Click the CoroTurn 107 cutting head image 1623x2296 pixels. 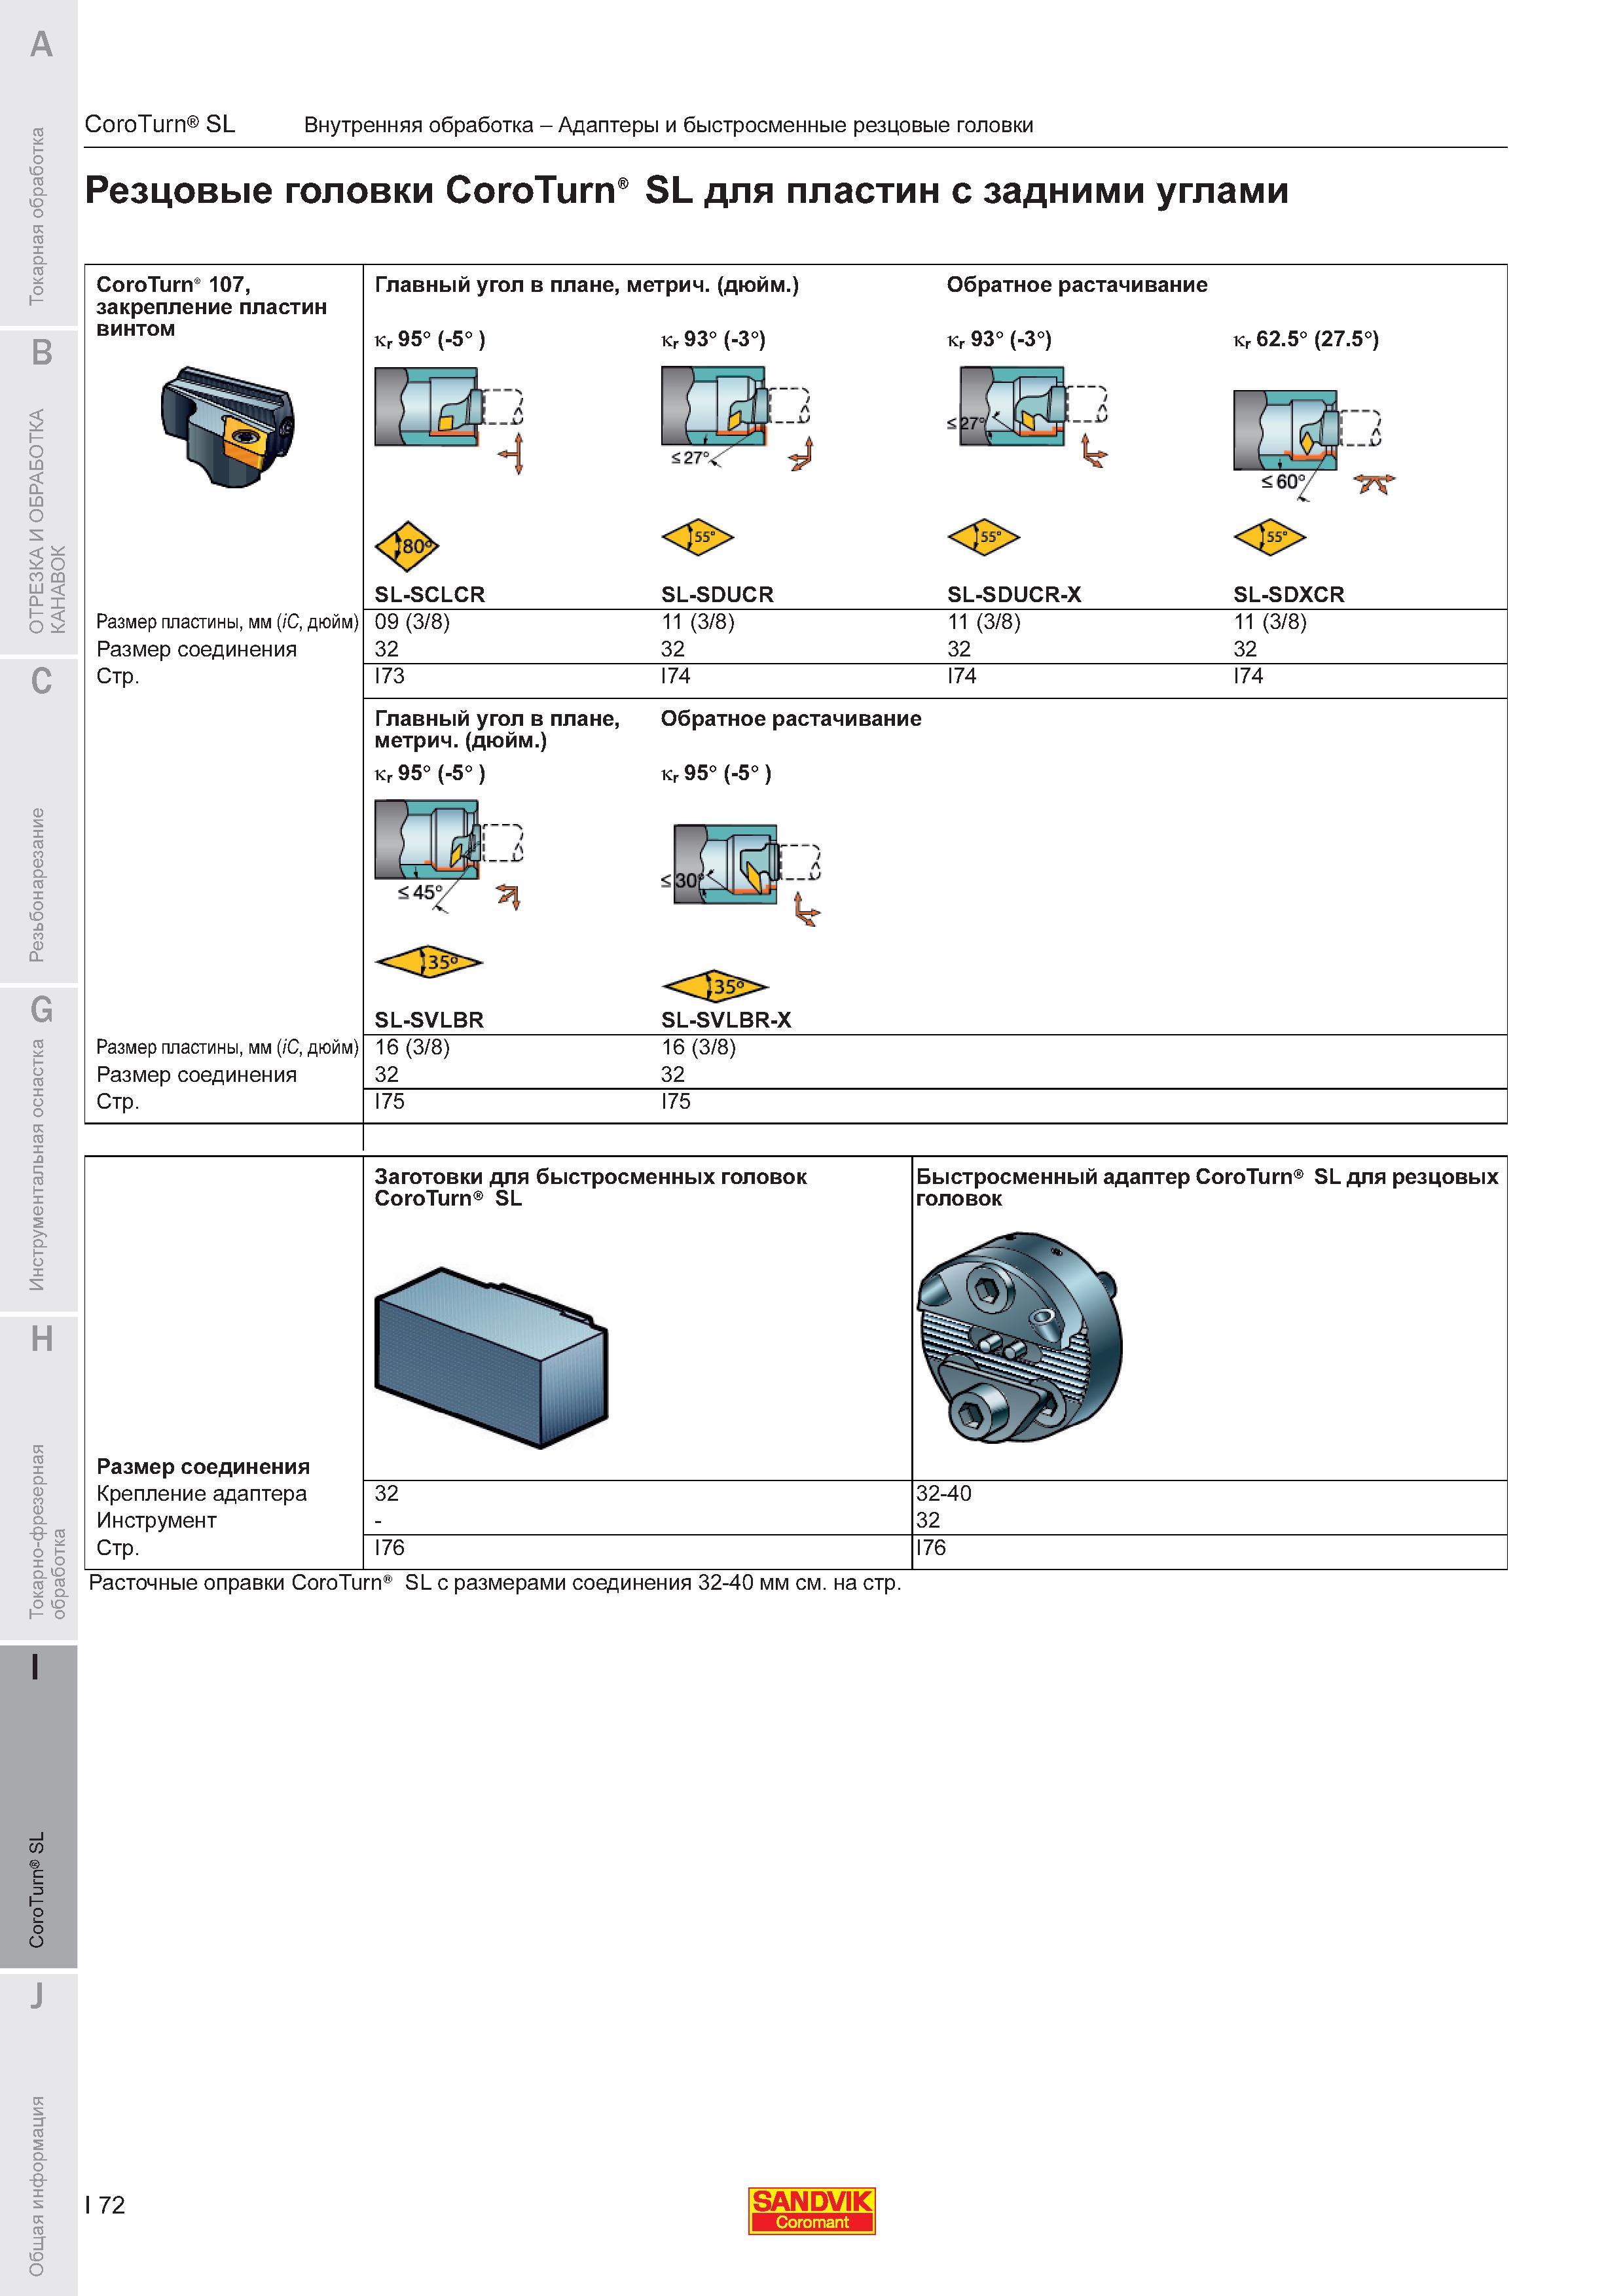coord(228,428)
